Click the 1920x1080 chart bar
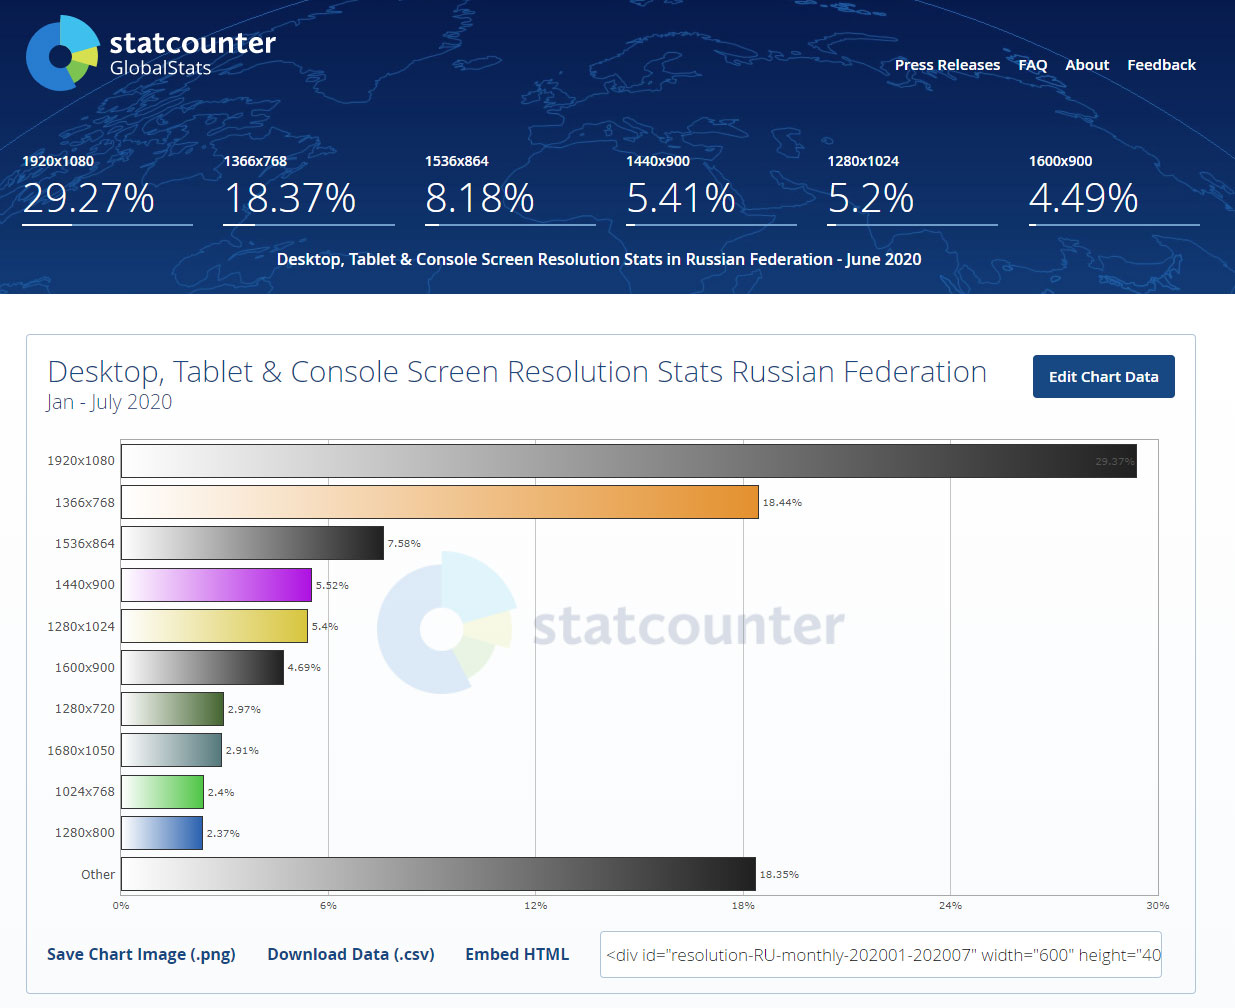Image resolution: width=1235 pixels, height=1008 pixels. pyautogui.click(x=629, y=461)
